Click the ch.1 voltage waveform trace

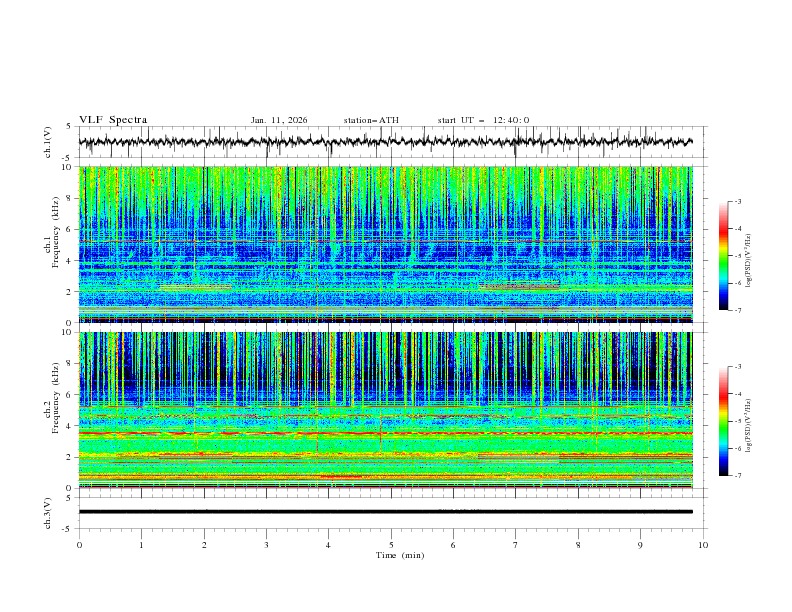pos(385,142)
